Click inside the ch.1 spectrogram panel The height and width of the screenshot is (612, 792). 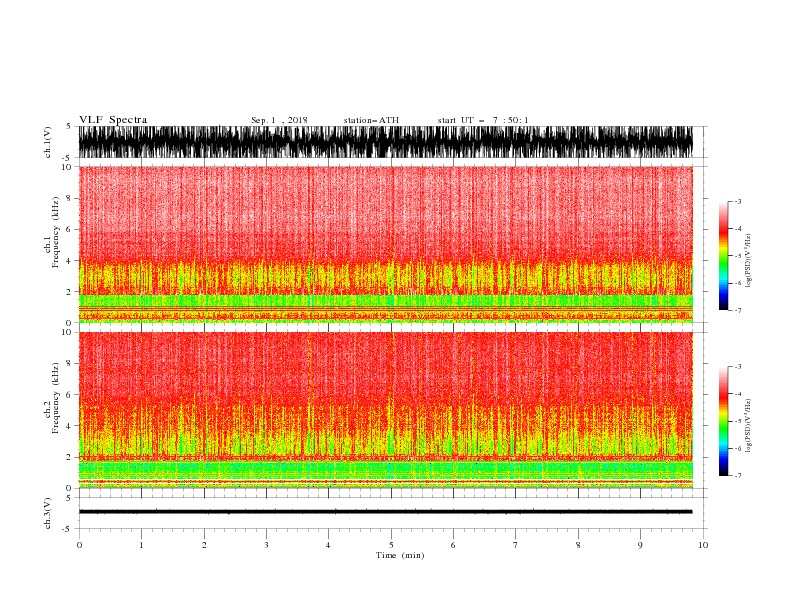[x=385, y=244]
